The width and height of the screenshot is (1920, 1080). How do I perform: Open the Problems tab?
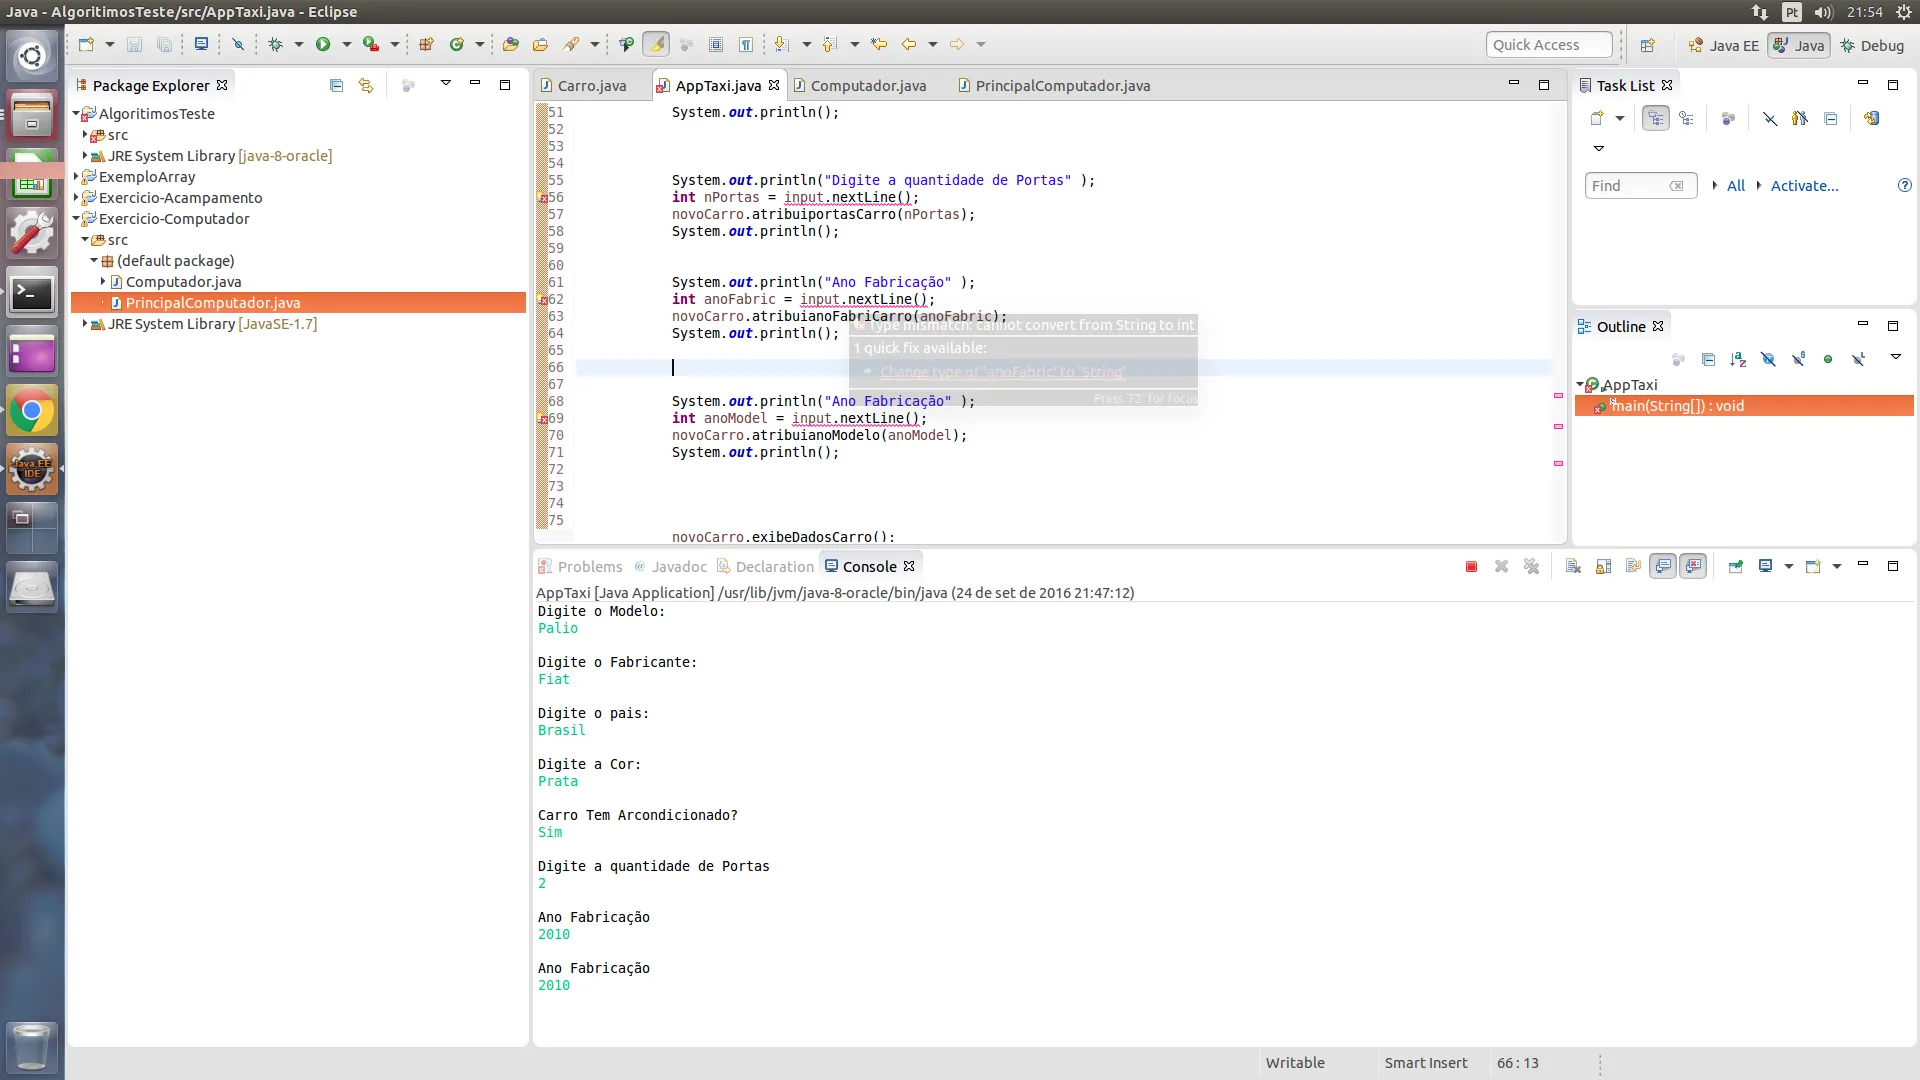click(x=589, y=567)
